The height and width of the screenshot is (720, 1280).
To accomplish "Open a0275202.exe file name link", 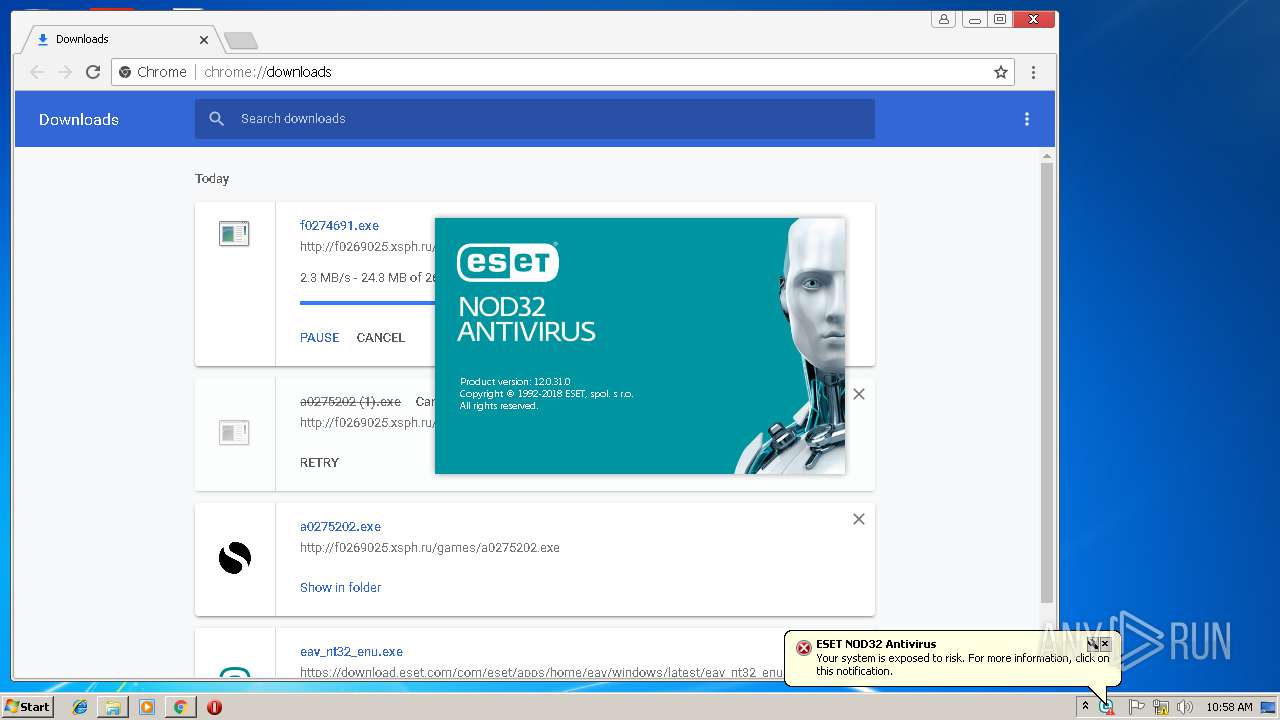I will click(x=341, y=527).
